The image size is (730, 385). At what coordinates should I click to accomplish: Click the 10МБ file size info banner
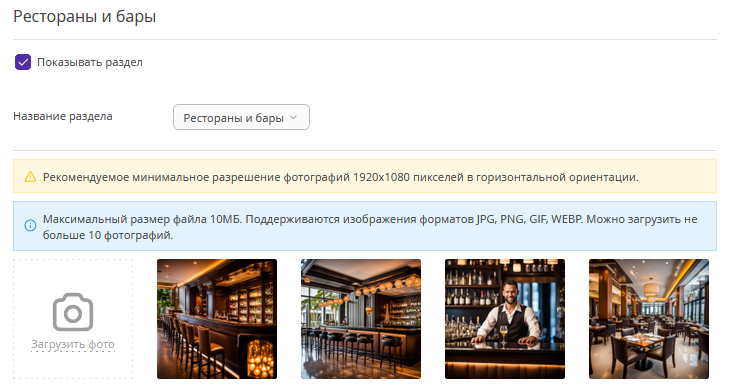(x=365, y=226)
